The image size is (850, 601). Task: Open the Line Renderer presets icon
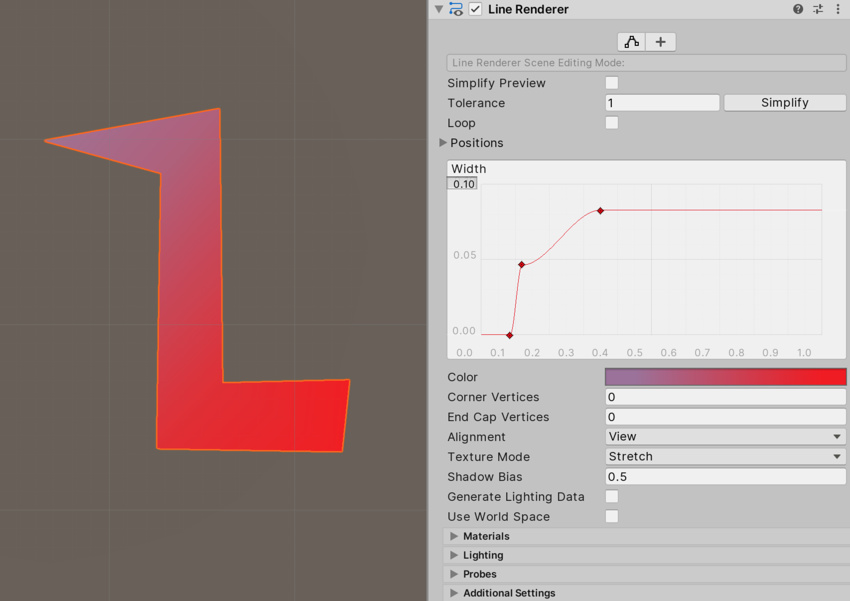818,9
